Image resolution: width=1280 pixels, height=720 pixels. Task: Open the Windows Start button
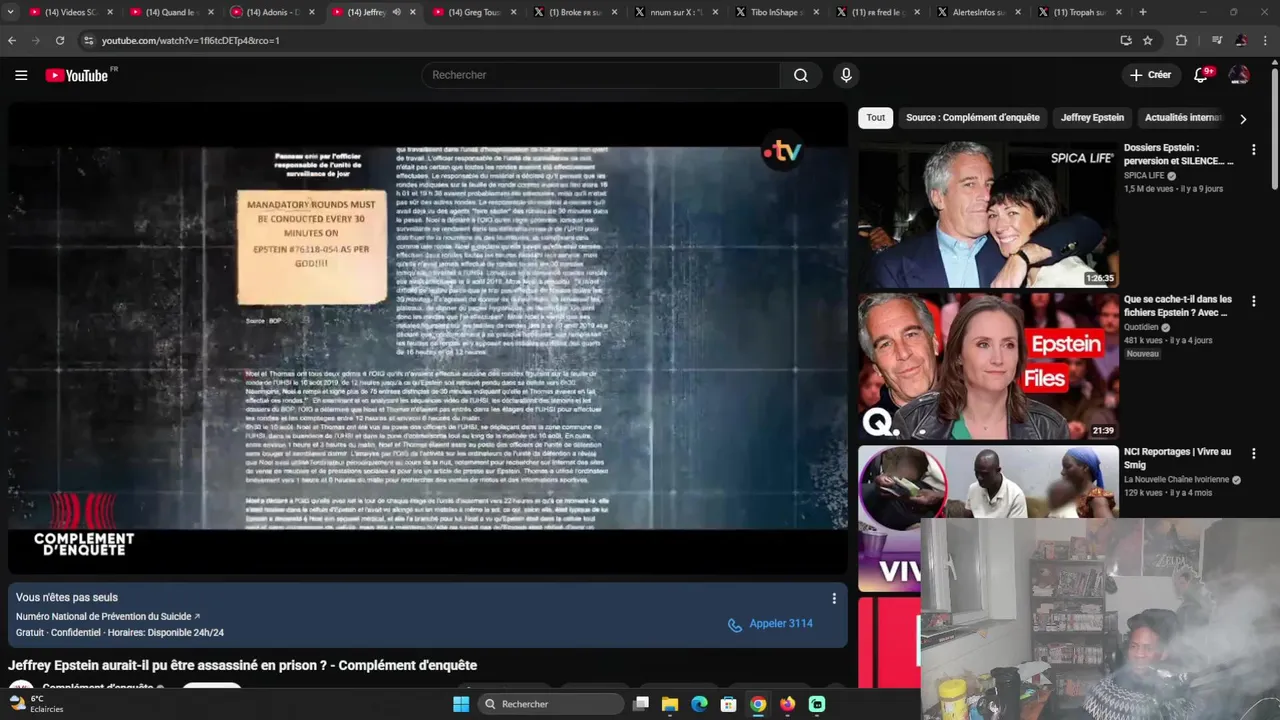(x=461, y=704)
